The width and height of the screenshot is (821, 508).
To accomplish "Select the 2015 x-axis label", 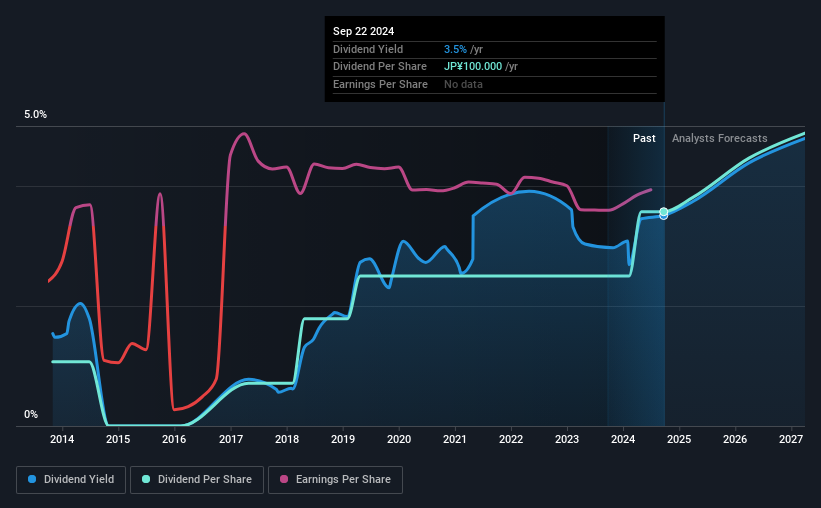I will [118, 439].
